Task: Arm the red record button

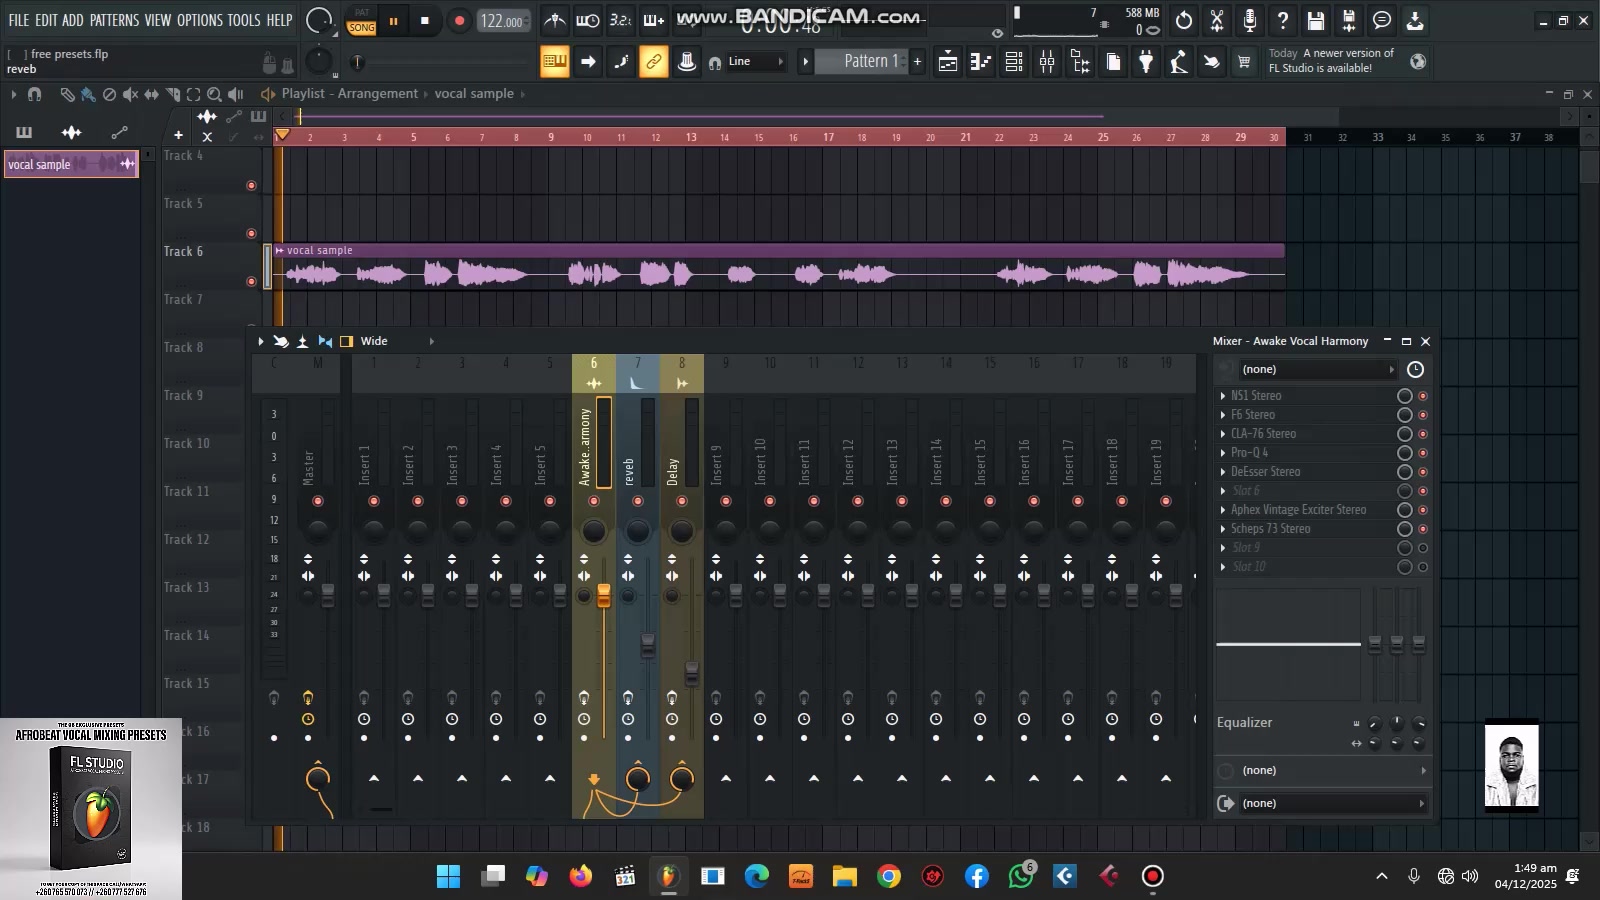Action: (459, 20)
